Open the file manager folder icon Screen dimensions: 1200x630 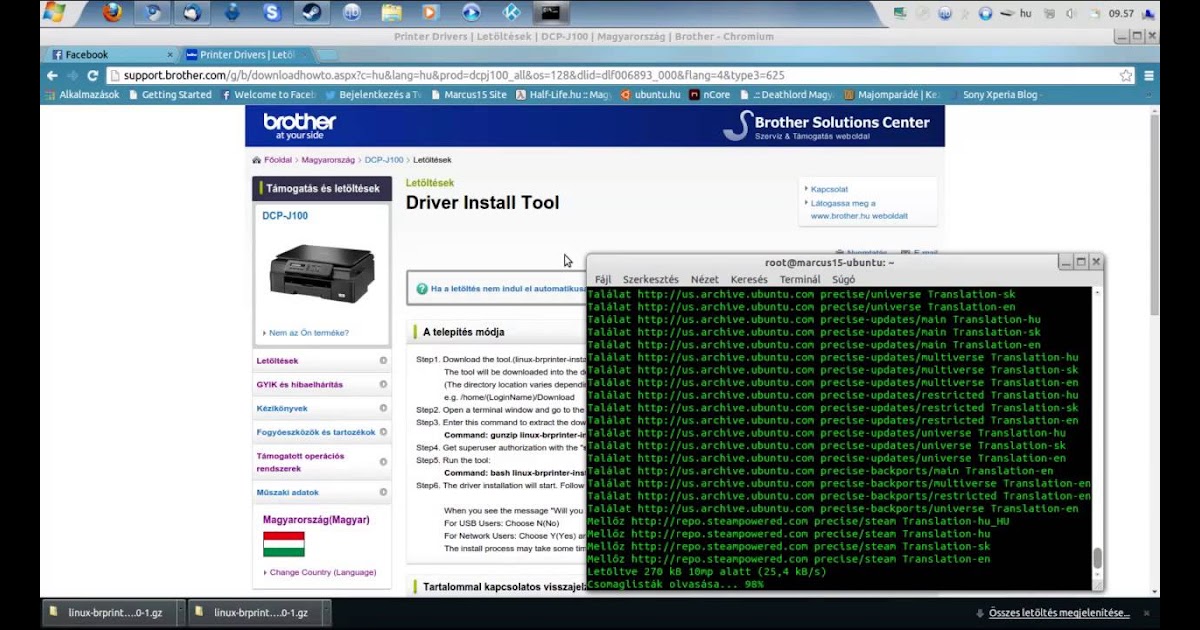[391, 13]
